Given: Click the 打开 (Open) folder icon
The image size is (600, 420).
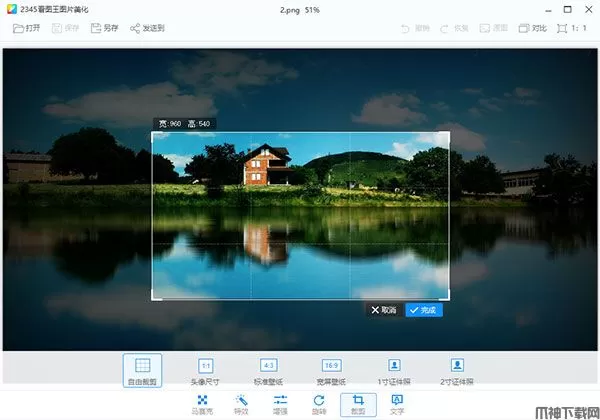Looking at the screenshot, I should (19, 28).
